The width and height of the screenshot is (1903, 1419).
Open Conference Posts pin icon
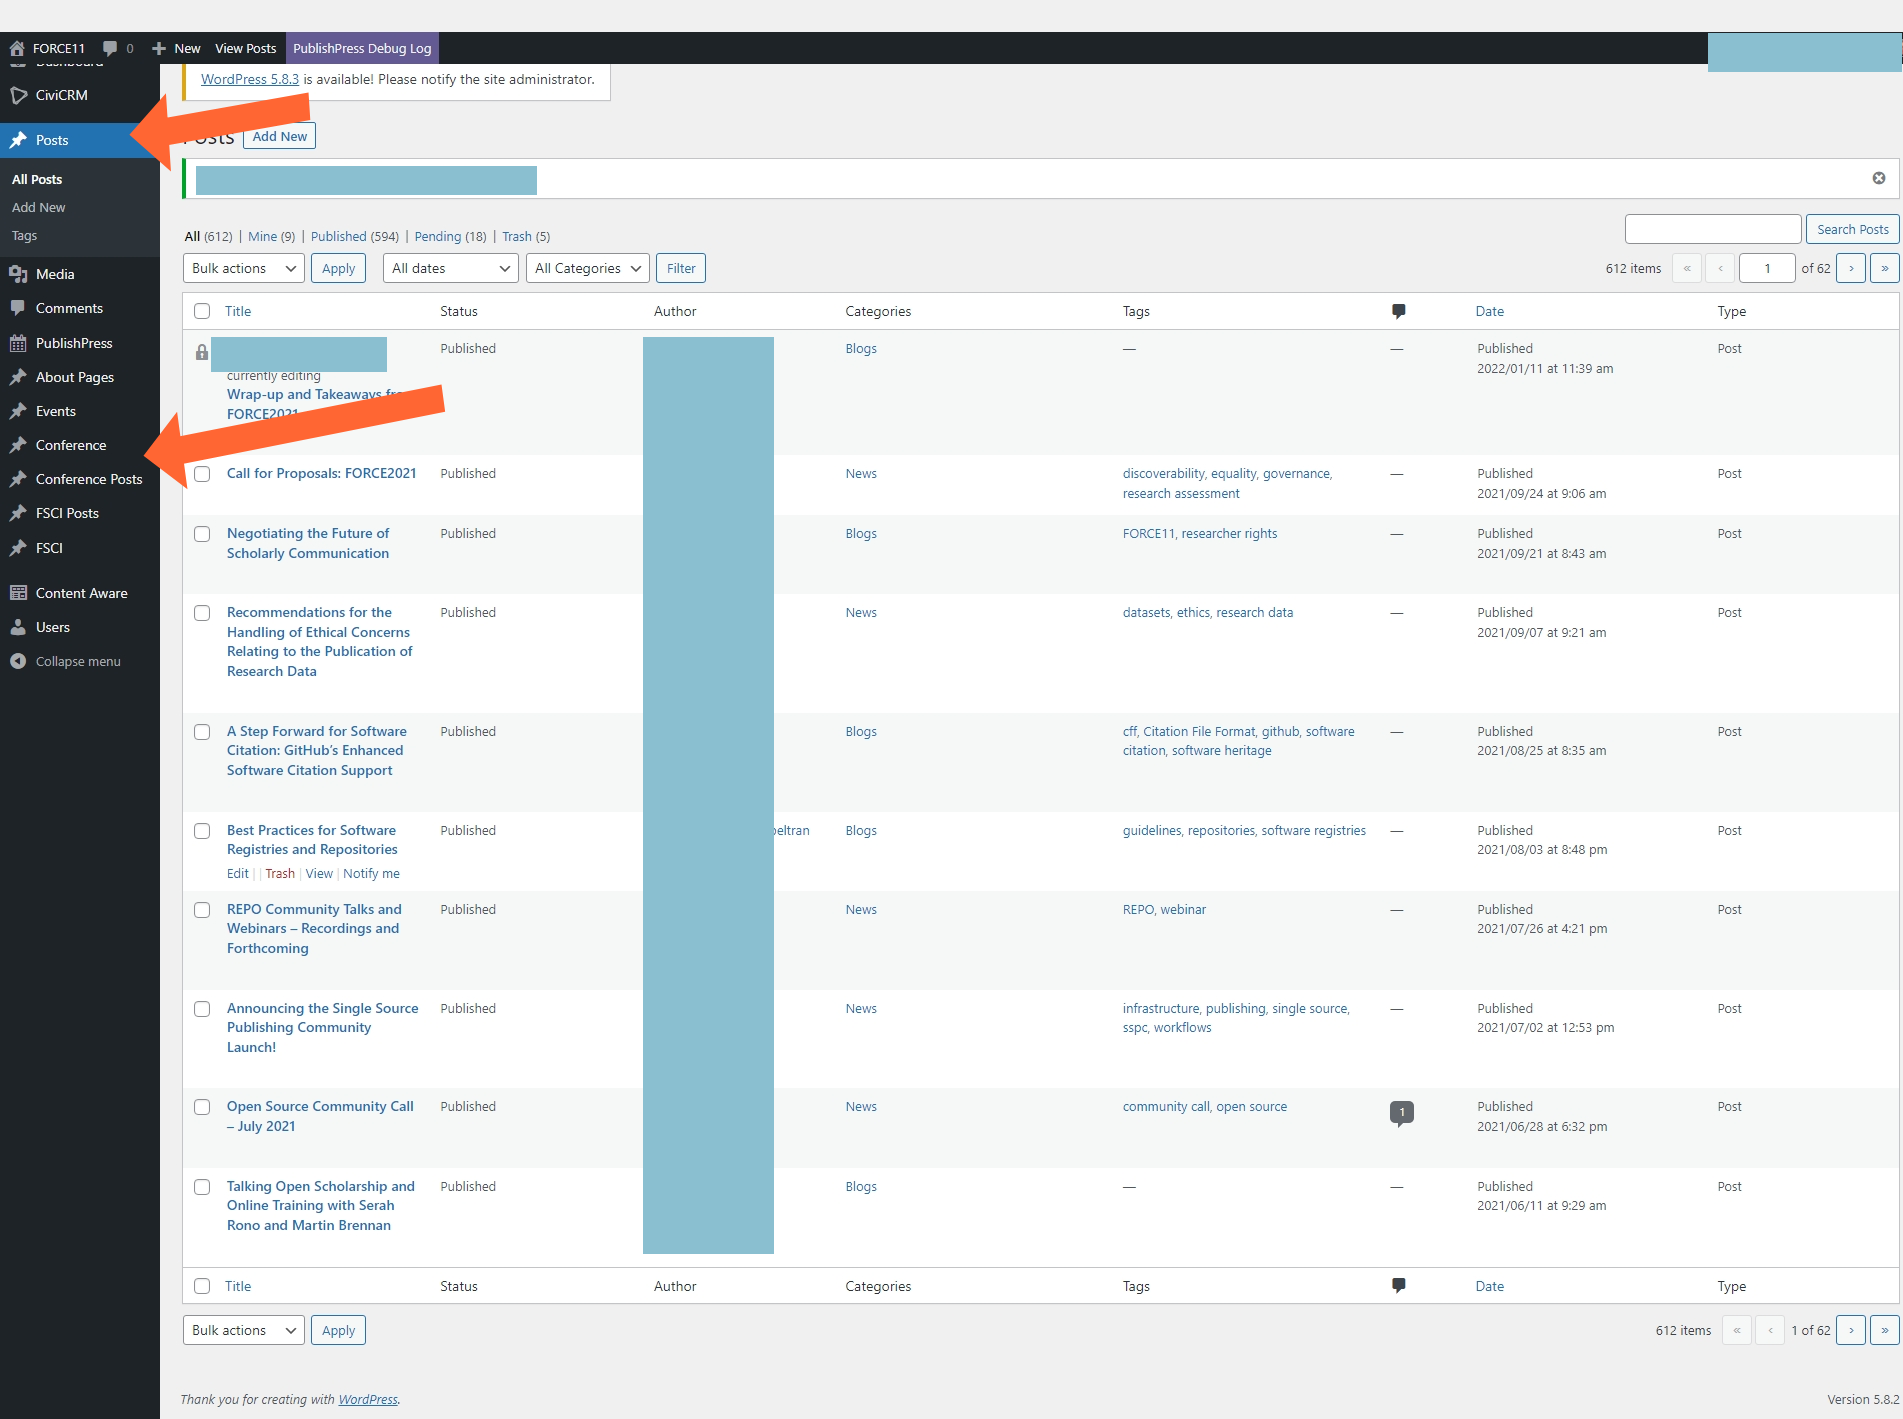18,479
